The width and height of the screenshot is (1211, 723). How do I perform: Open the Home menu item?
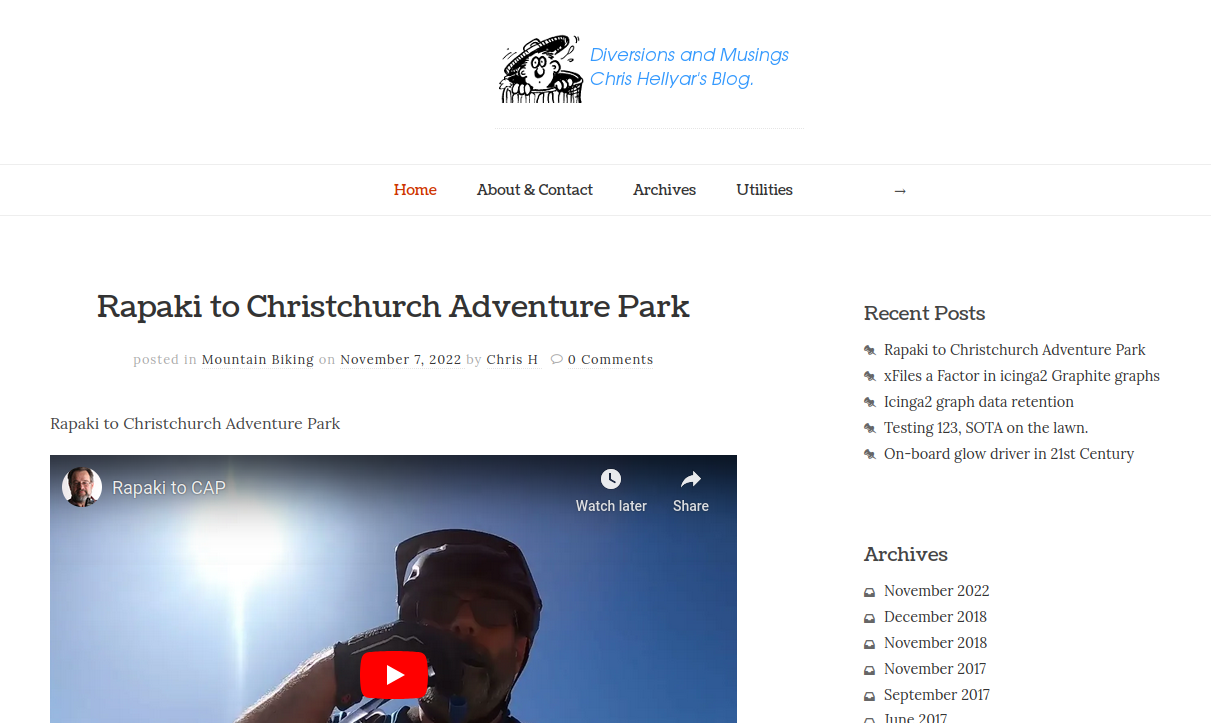tap(415, 190)
